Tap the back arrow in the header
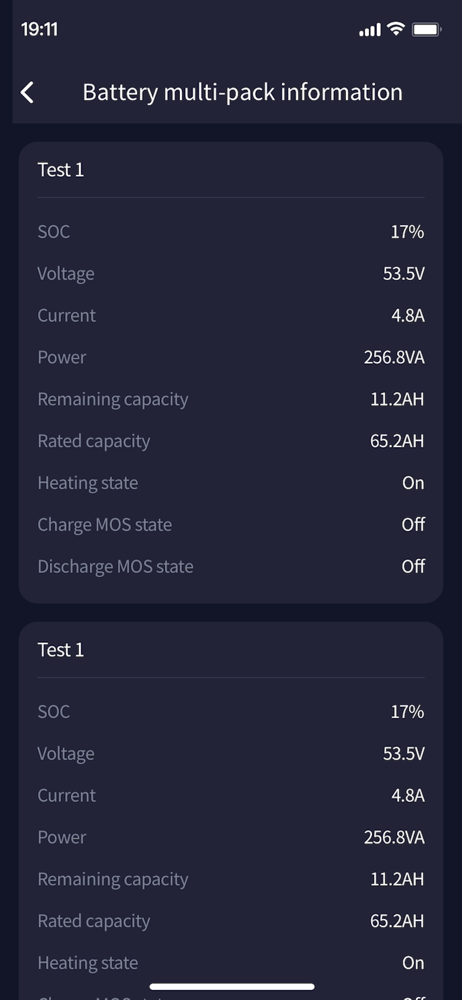The height and width of the screenshot is (1000, 462). coord(27,92)
